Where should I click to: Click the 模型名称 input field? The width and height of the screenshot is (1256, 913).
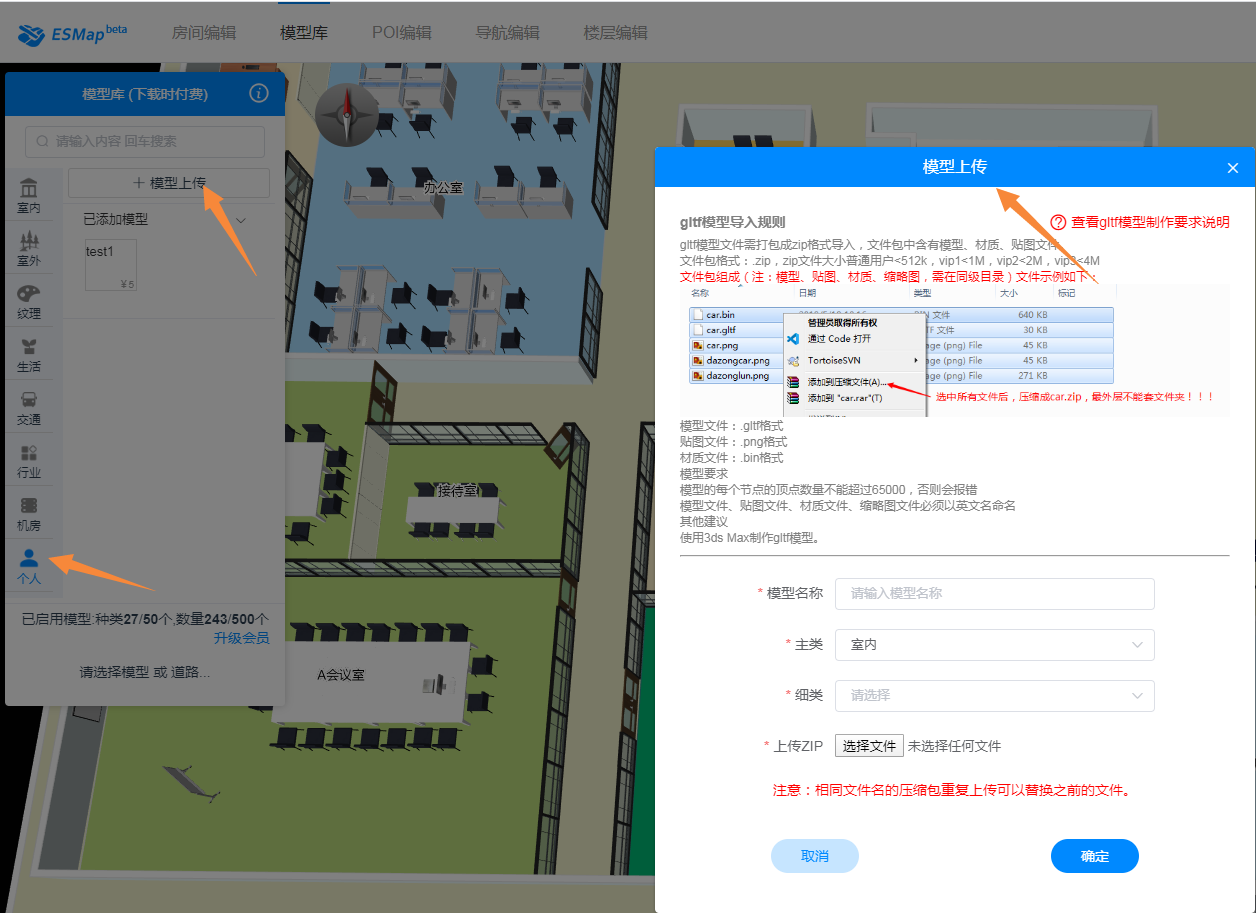(x=995, y=593)
